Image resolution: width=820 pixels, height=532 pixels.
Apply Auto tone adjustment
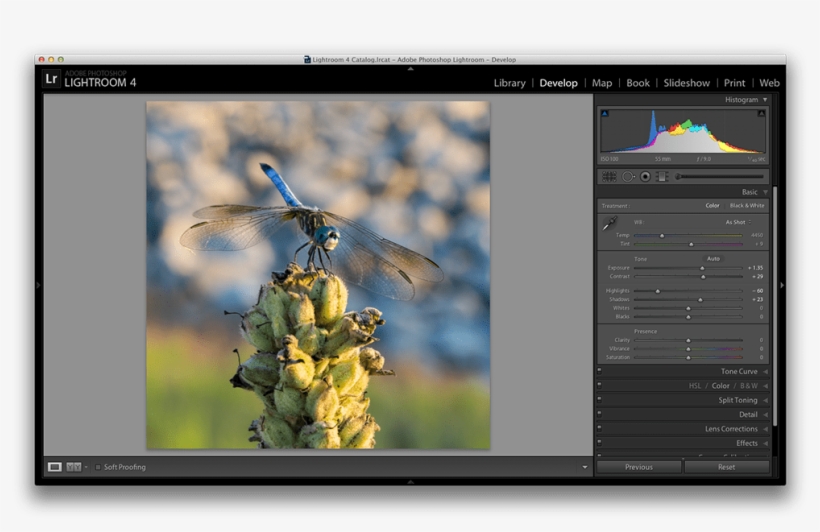click(x=713, y=258)
